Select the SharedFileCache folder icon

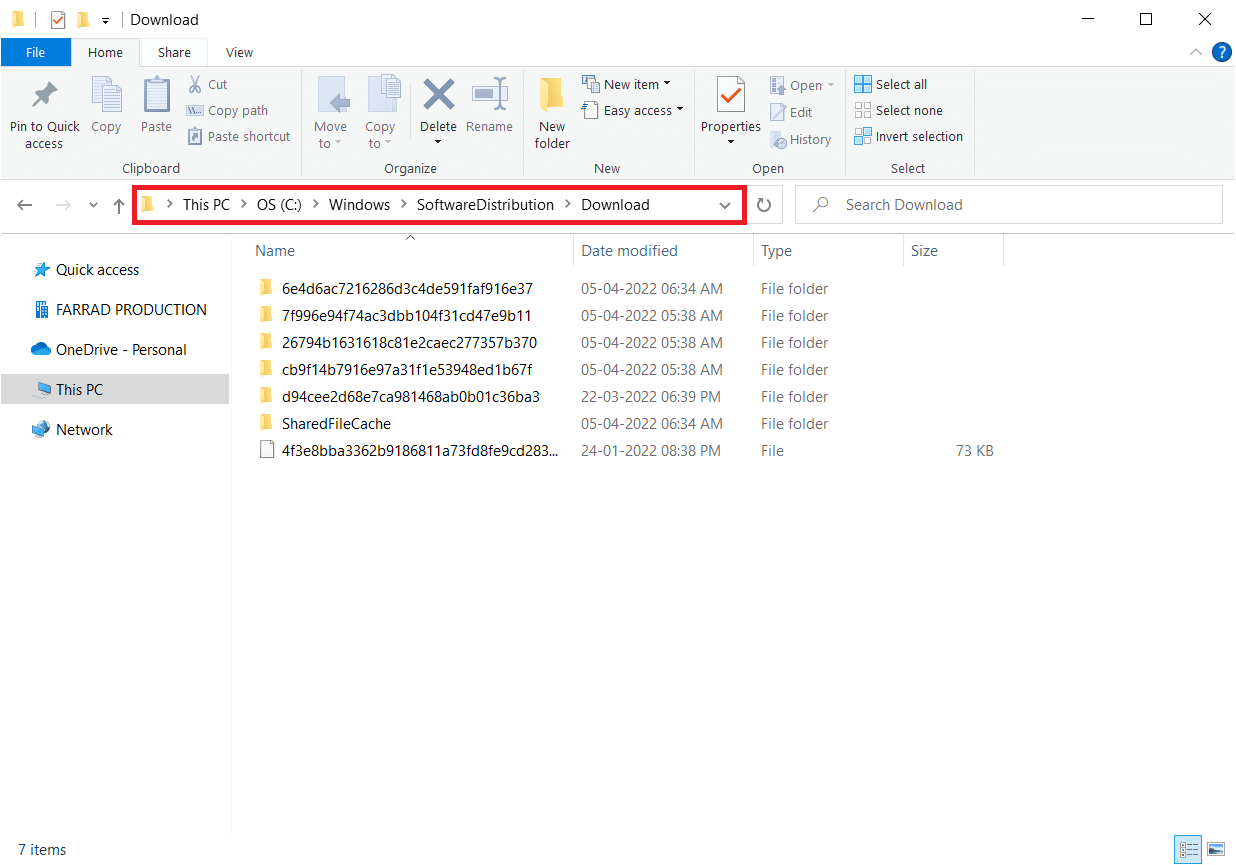coord(266,423)
